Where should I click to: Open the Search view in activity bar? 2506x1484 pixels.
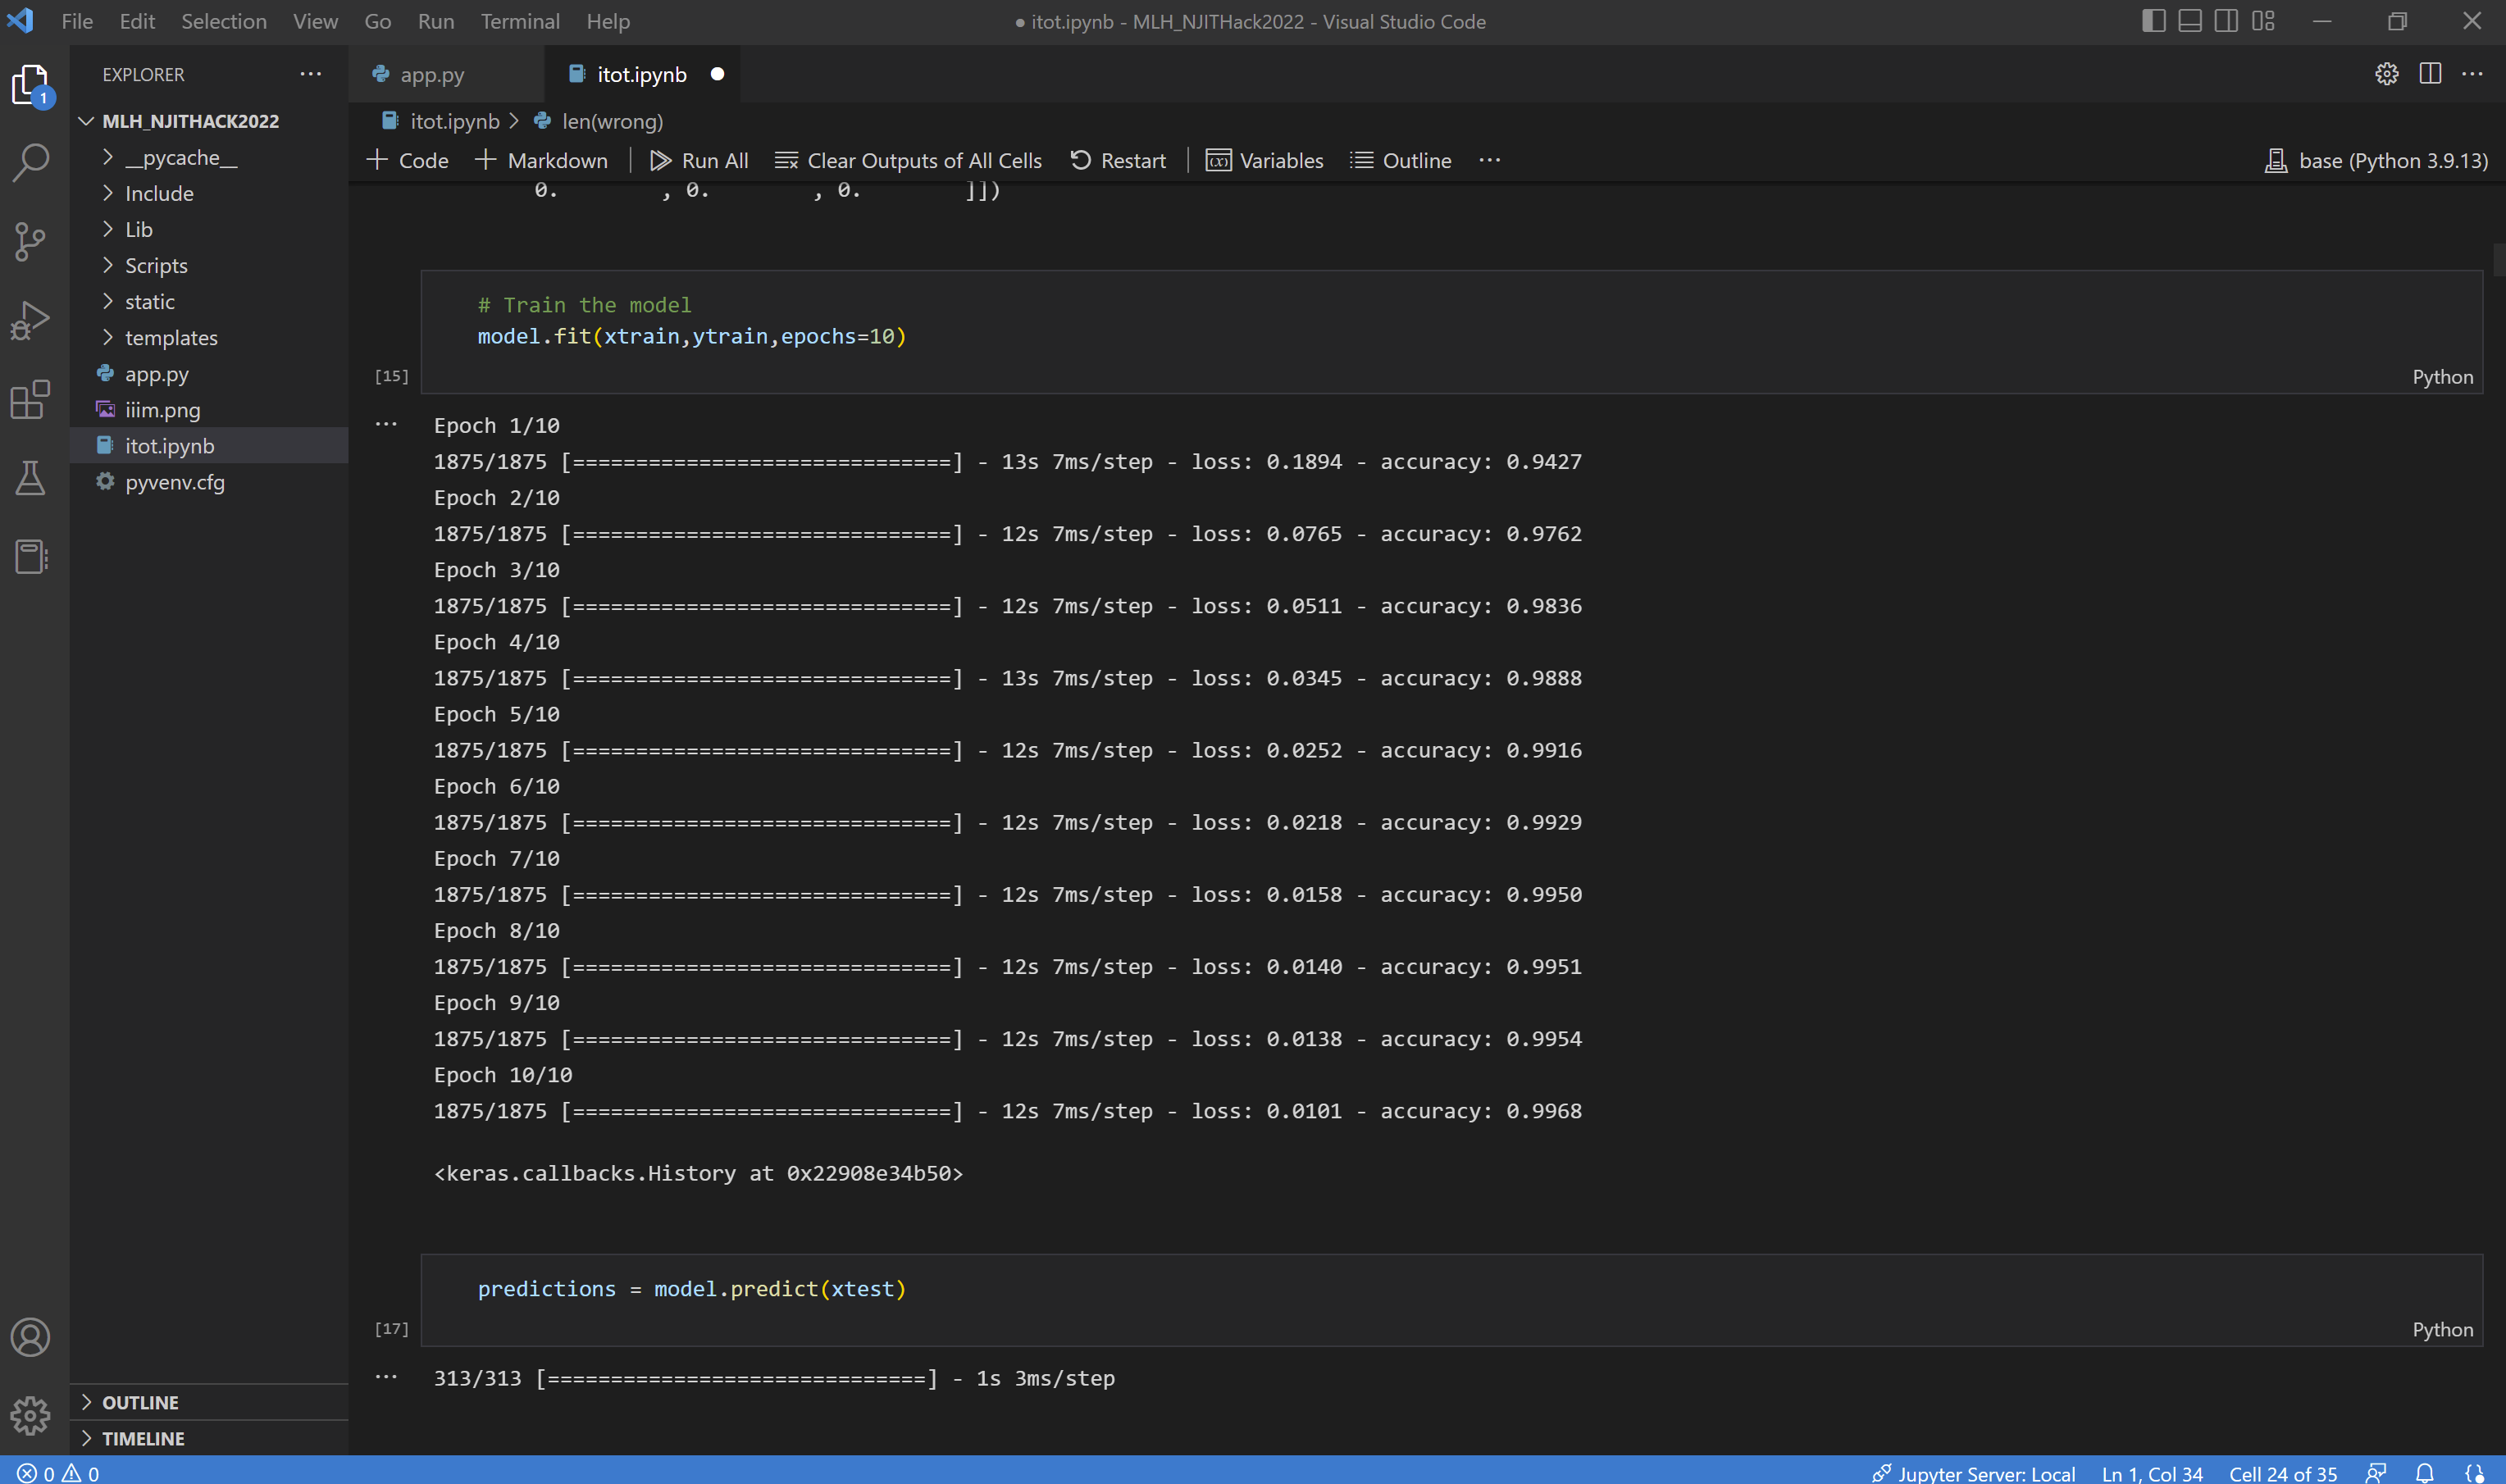point(30,162)
